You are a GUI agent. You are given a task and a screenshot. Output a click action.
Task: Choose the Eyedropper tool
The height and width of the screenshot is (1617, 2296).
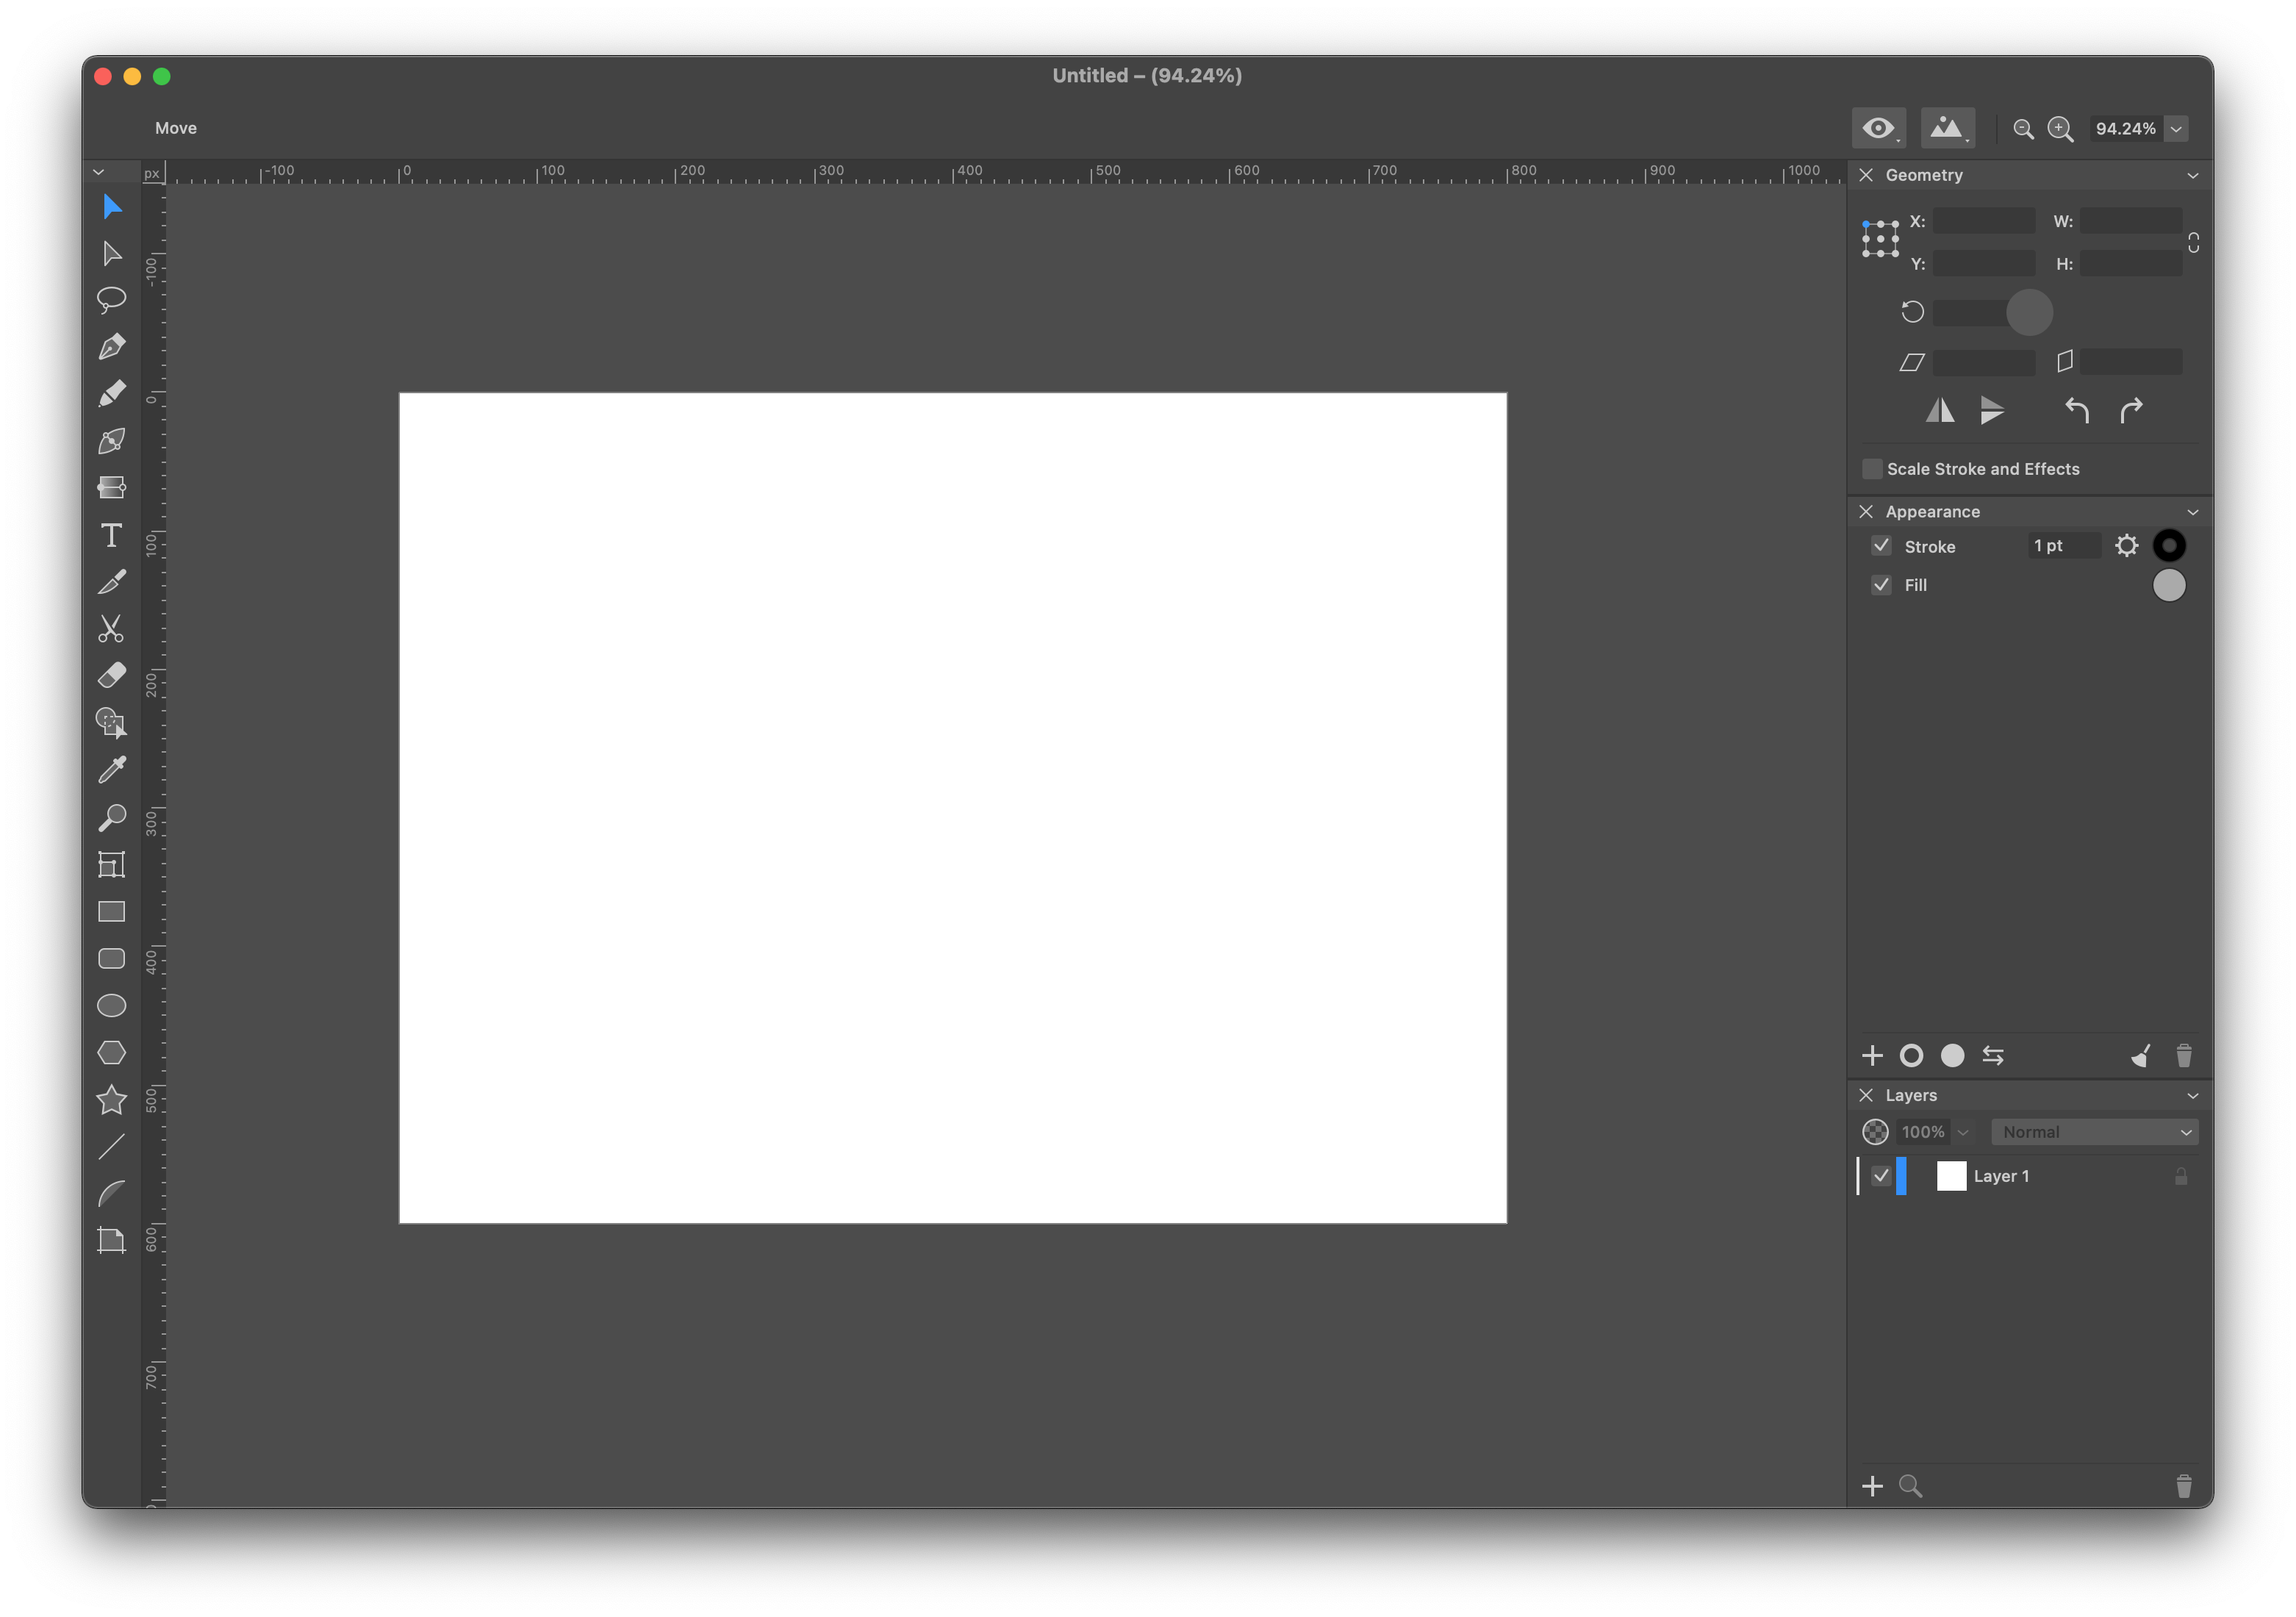[112, 770]
